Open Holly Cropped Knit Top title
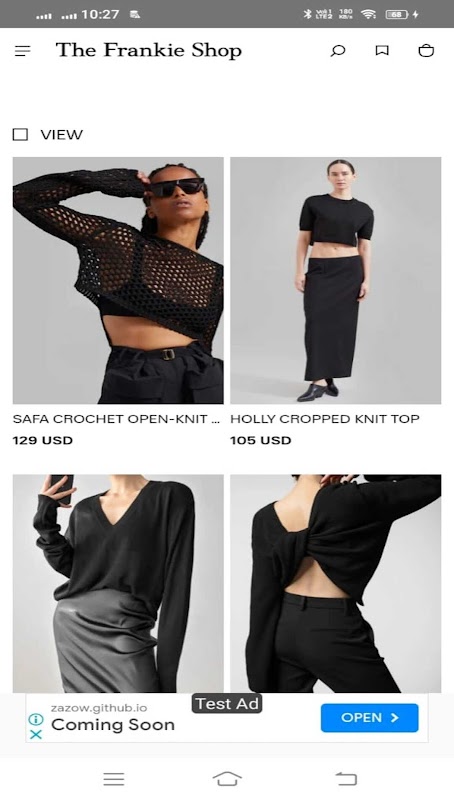The height and width of the screenshot is (800, 454). coord(324,419)
